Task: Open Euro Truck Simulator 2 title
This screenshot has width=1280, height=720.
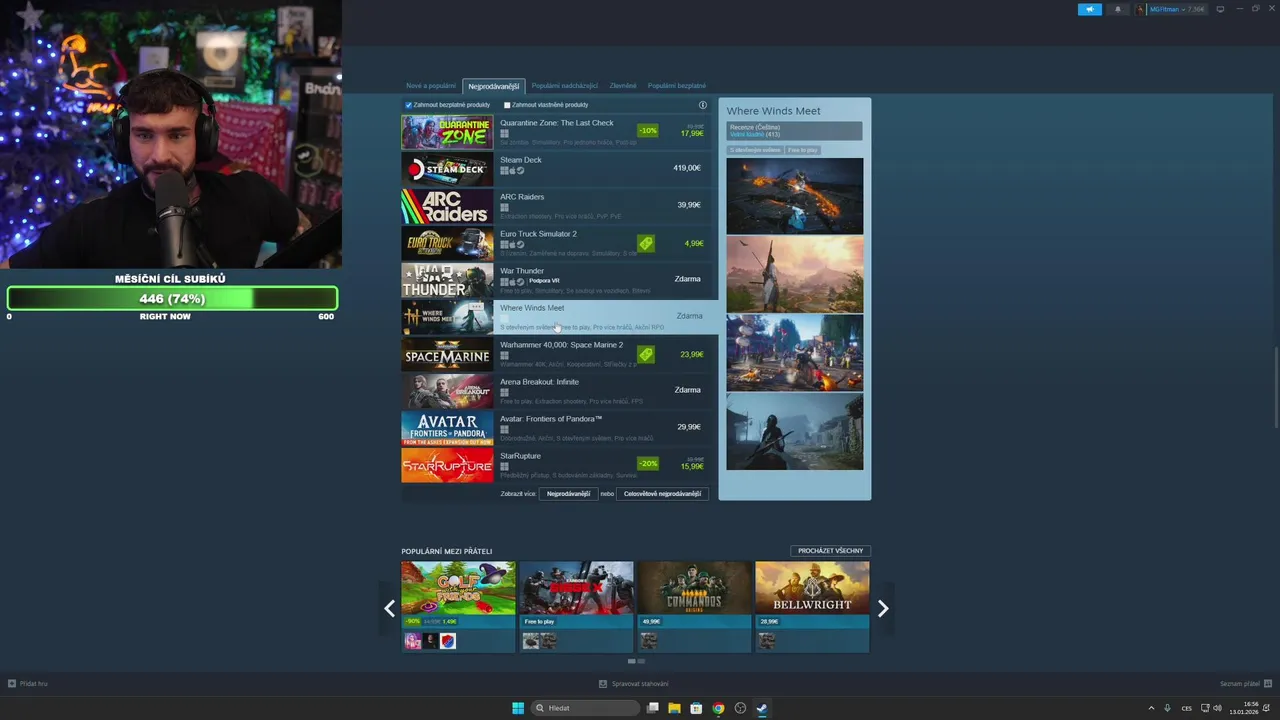Action: pos(538,234)
